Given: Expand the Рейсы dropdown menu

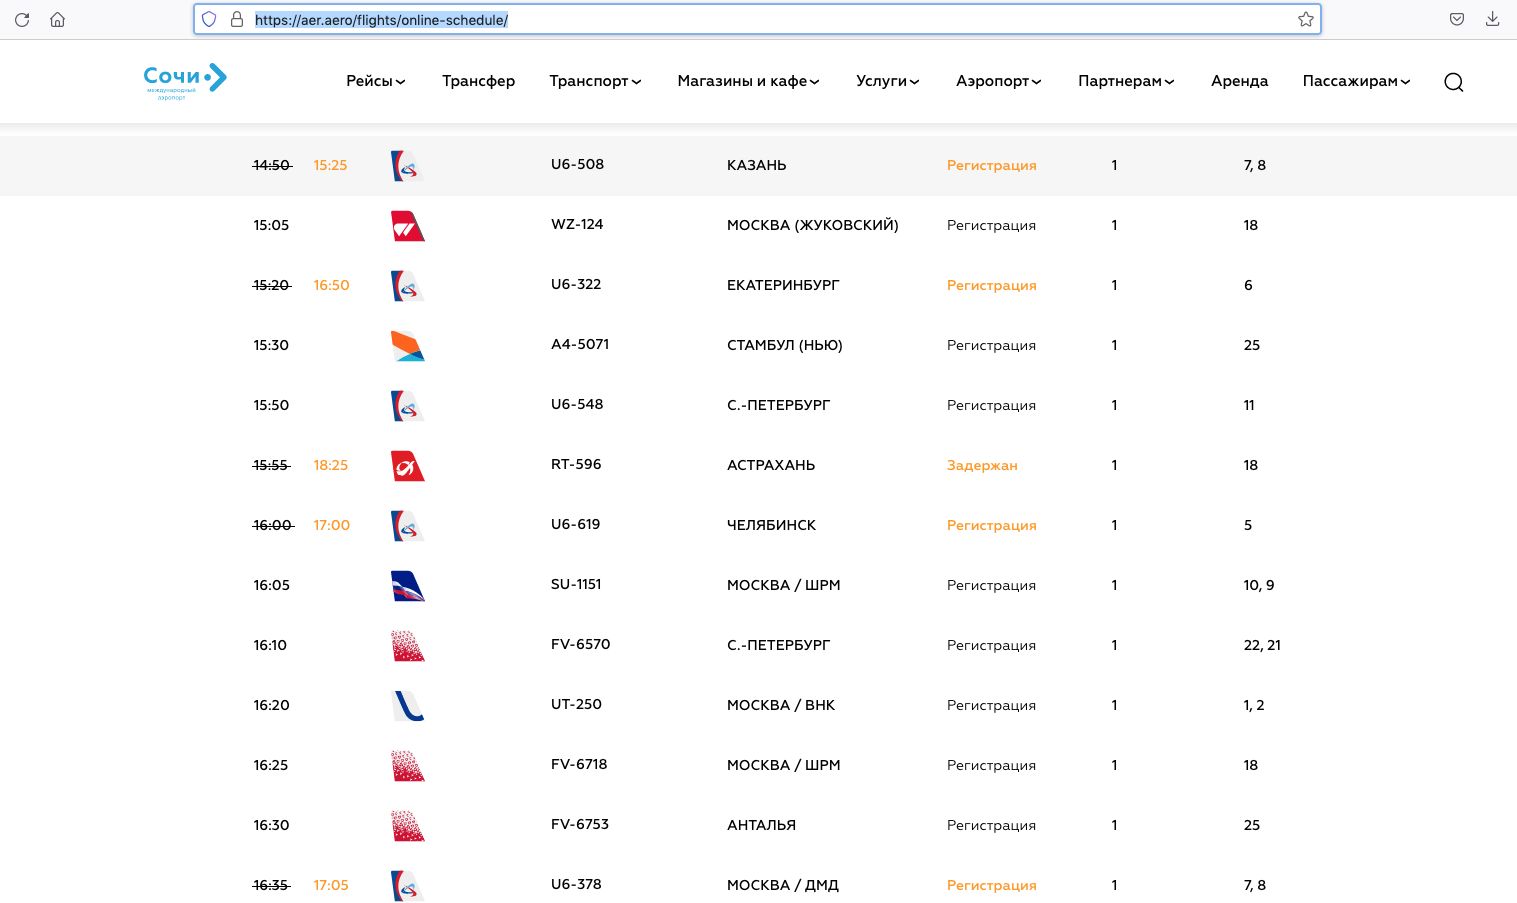Looking at the screenshot, I should click(x=375, y=81).
